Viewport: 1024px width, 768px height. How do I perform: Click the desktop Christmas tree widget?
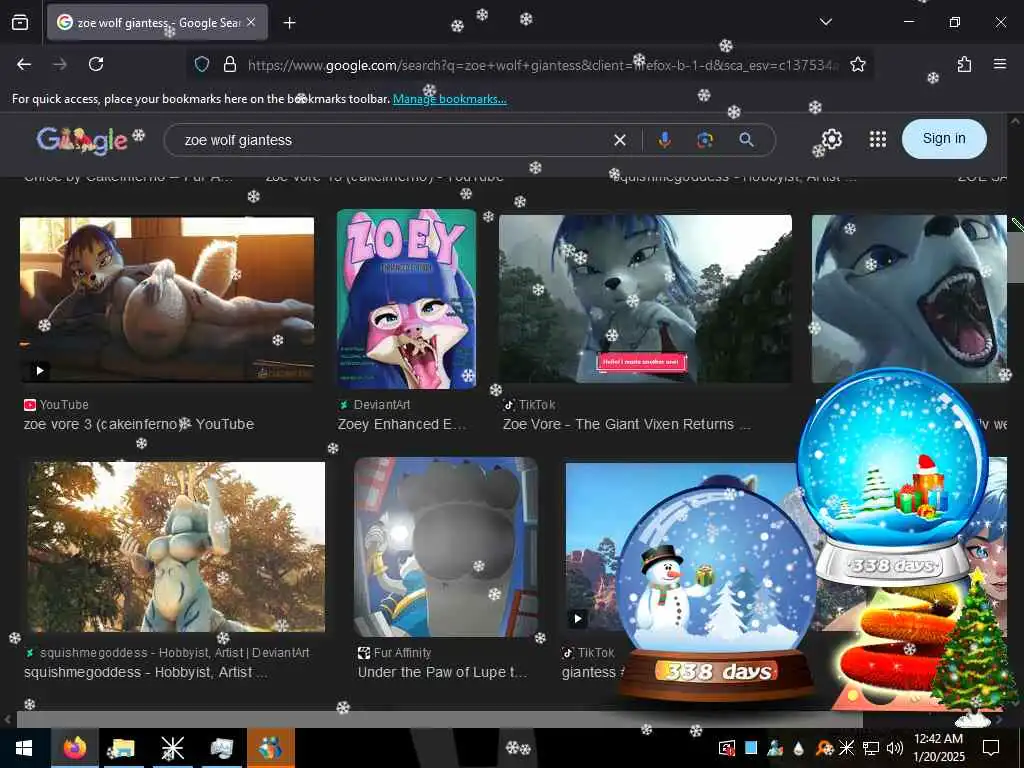pos(974,650)
